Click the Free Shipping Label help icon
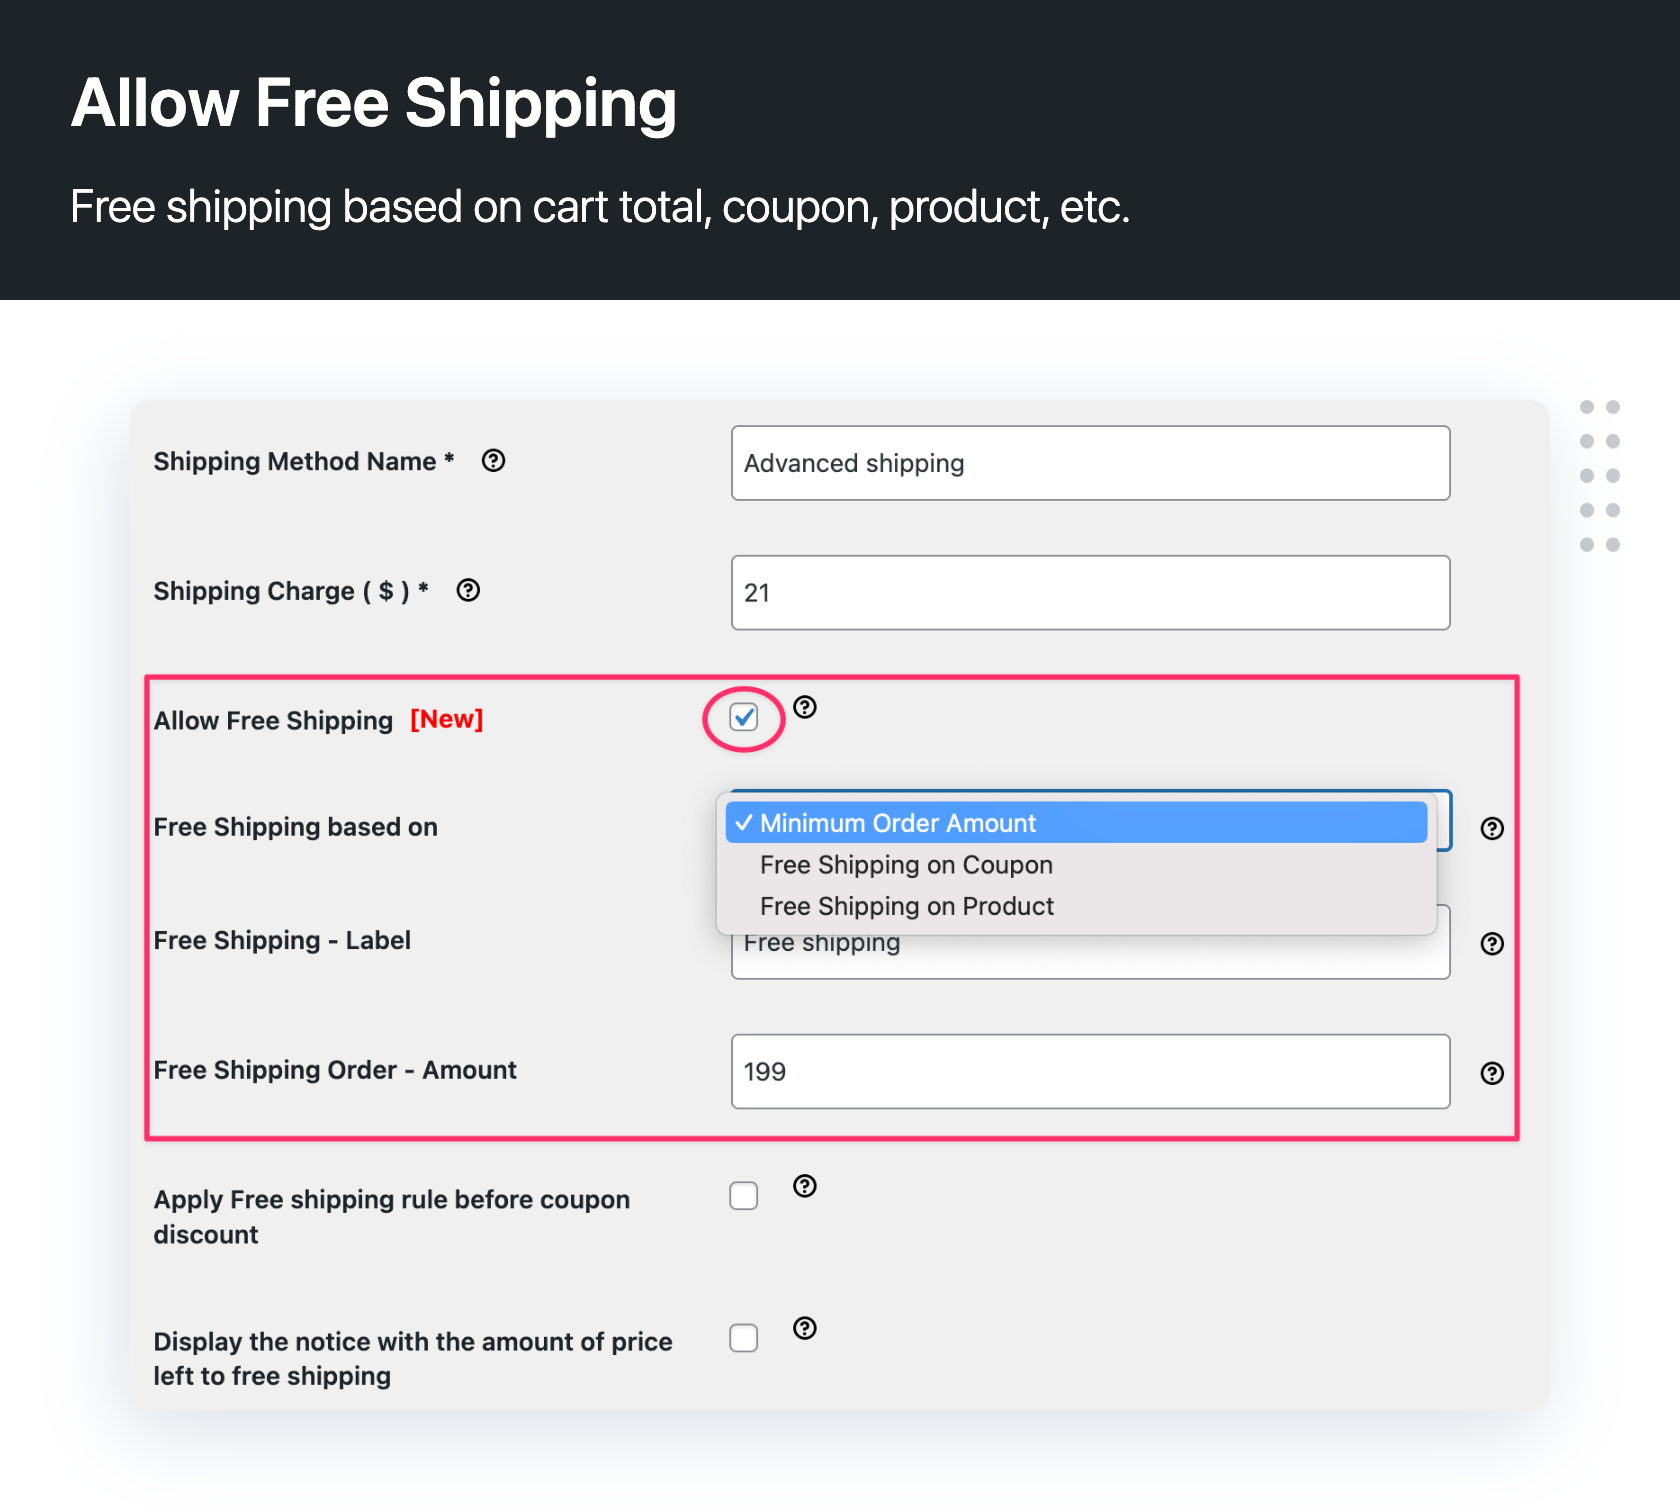The image size is (1680, 1510). 1491,943
